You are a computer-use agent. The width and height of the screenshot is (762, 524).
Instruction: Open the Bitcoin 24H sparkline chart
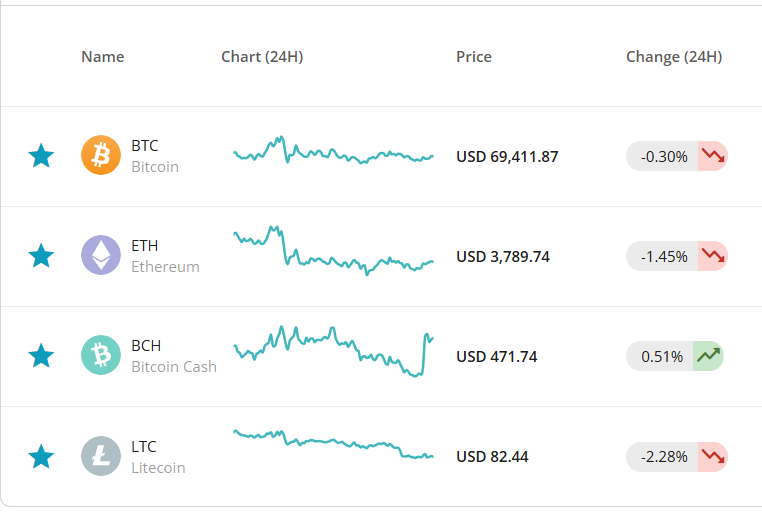coord(333,150)
